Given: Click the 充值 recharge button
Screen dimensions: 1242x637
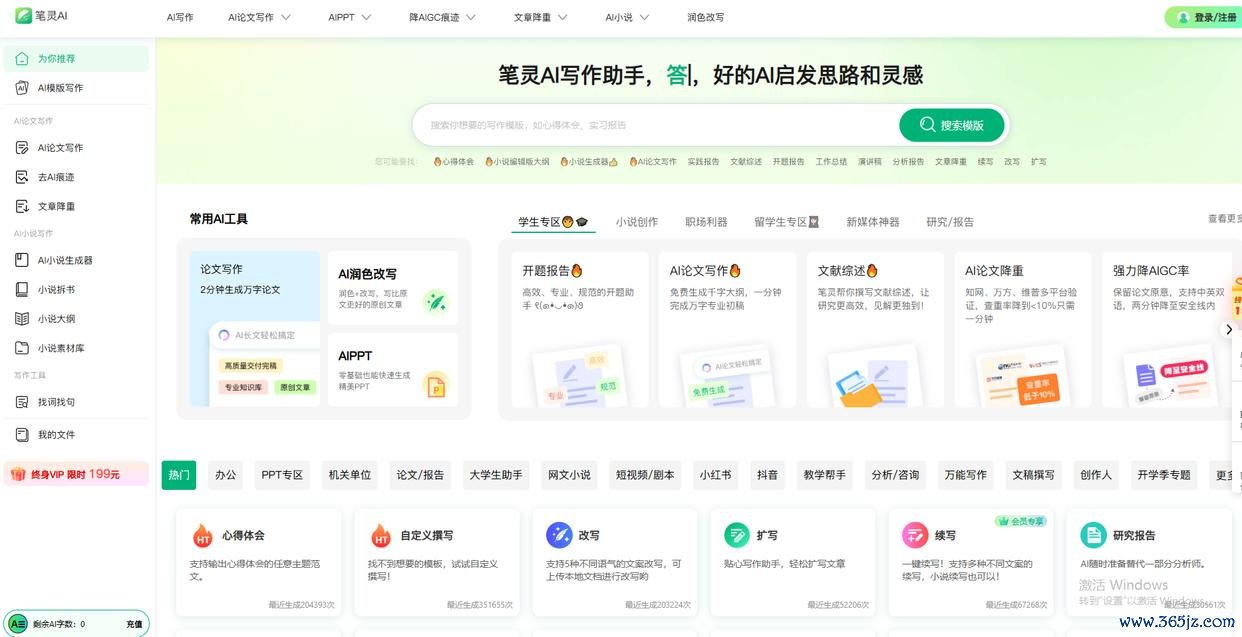Looking at the screenshot, I should click(134, 624).
